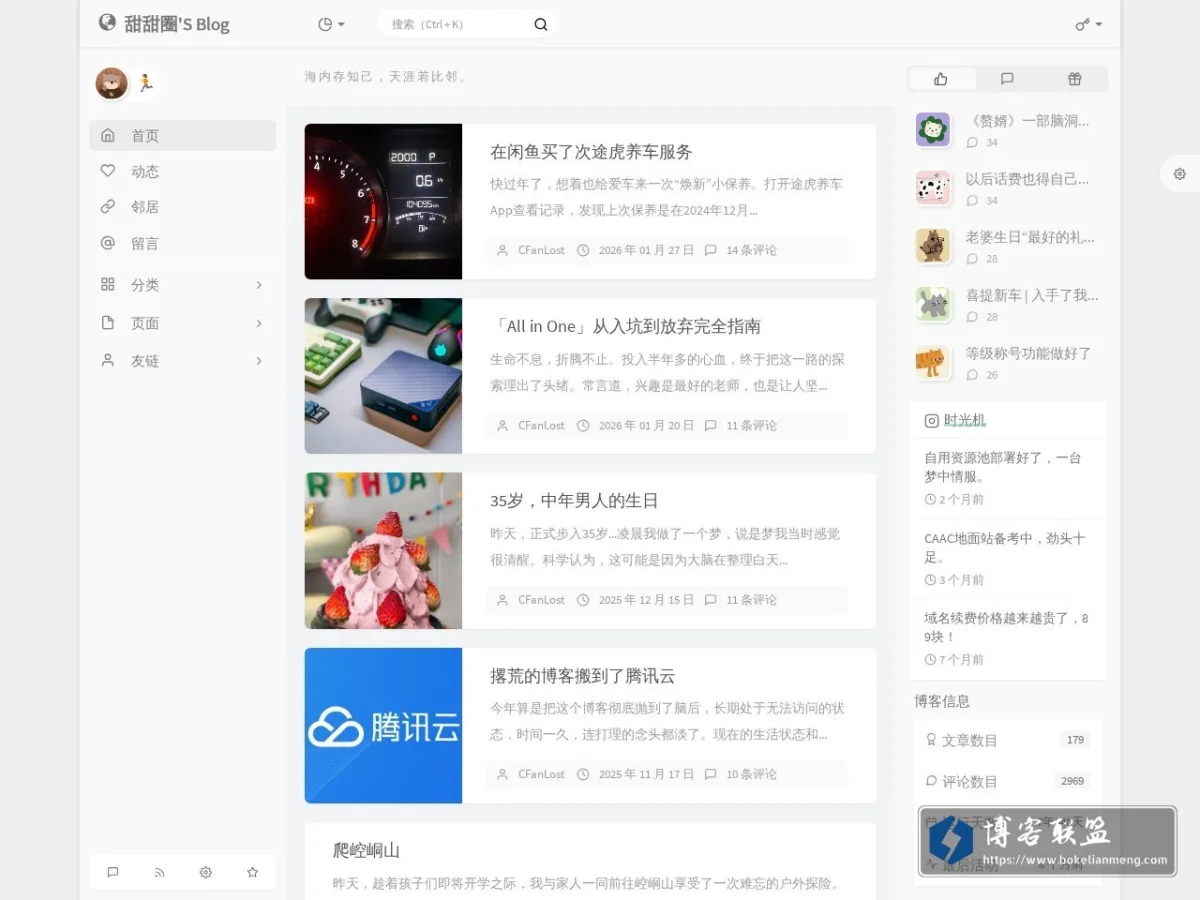The width and height of the screenshot is (1200, 900).
Task: Switch to the gift box tab
Action: 1074,79
